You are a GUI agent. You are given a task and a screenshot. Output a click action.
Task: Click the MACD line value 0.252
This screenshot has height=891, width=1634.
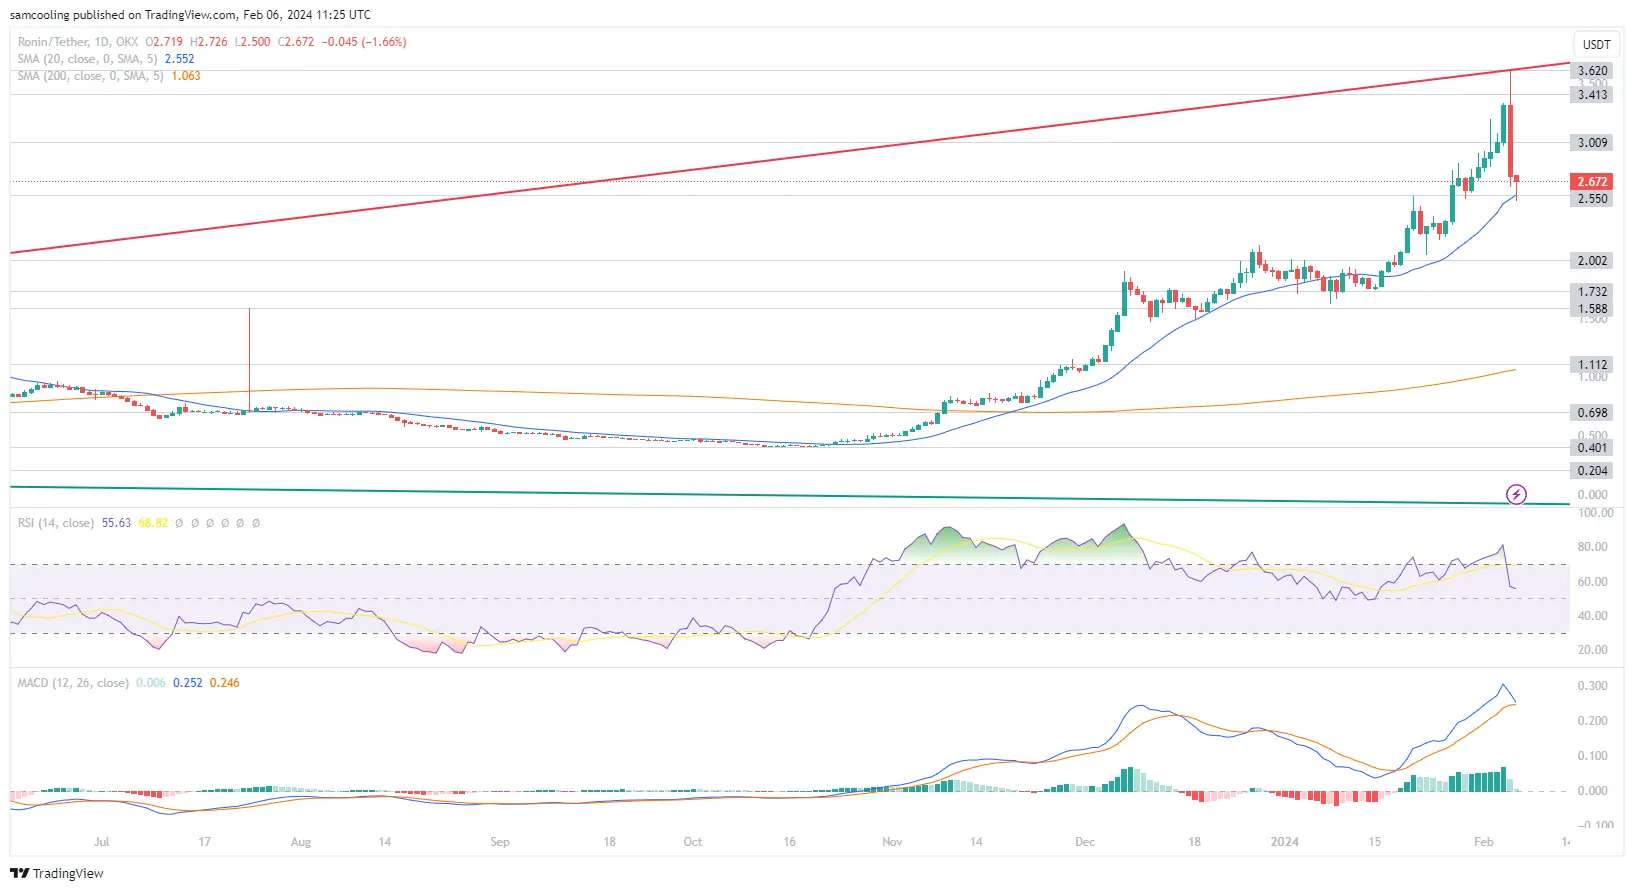188,683
